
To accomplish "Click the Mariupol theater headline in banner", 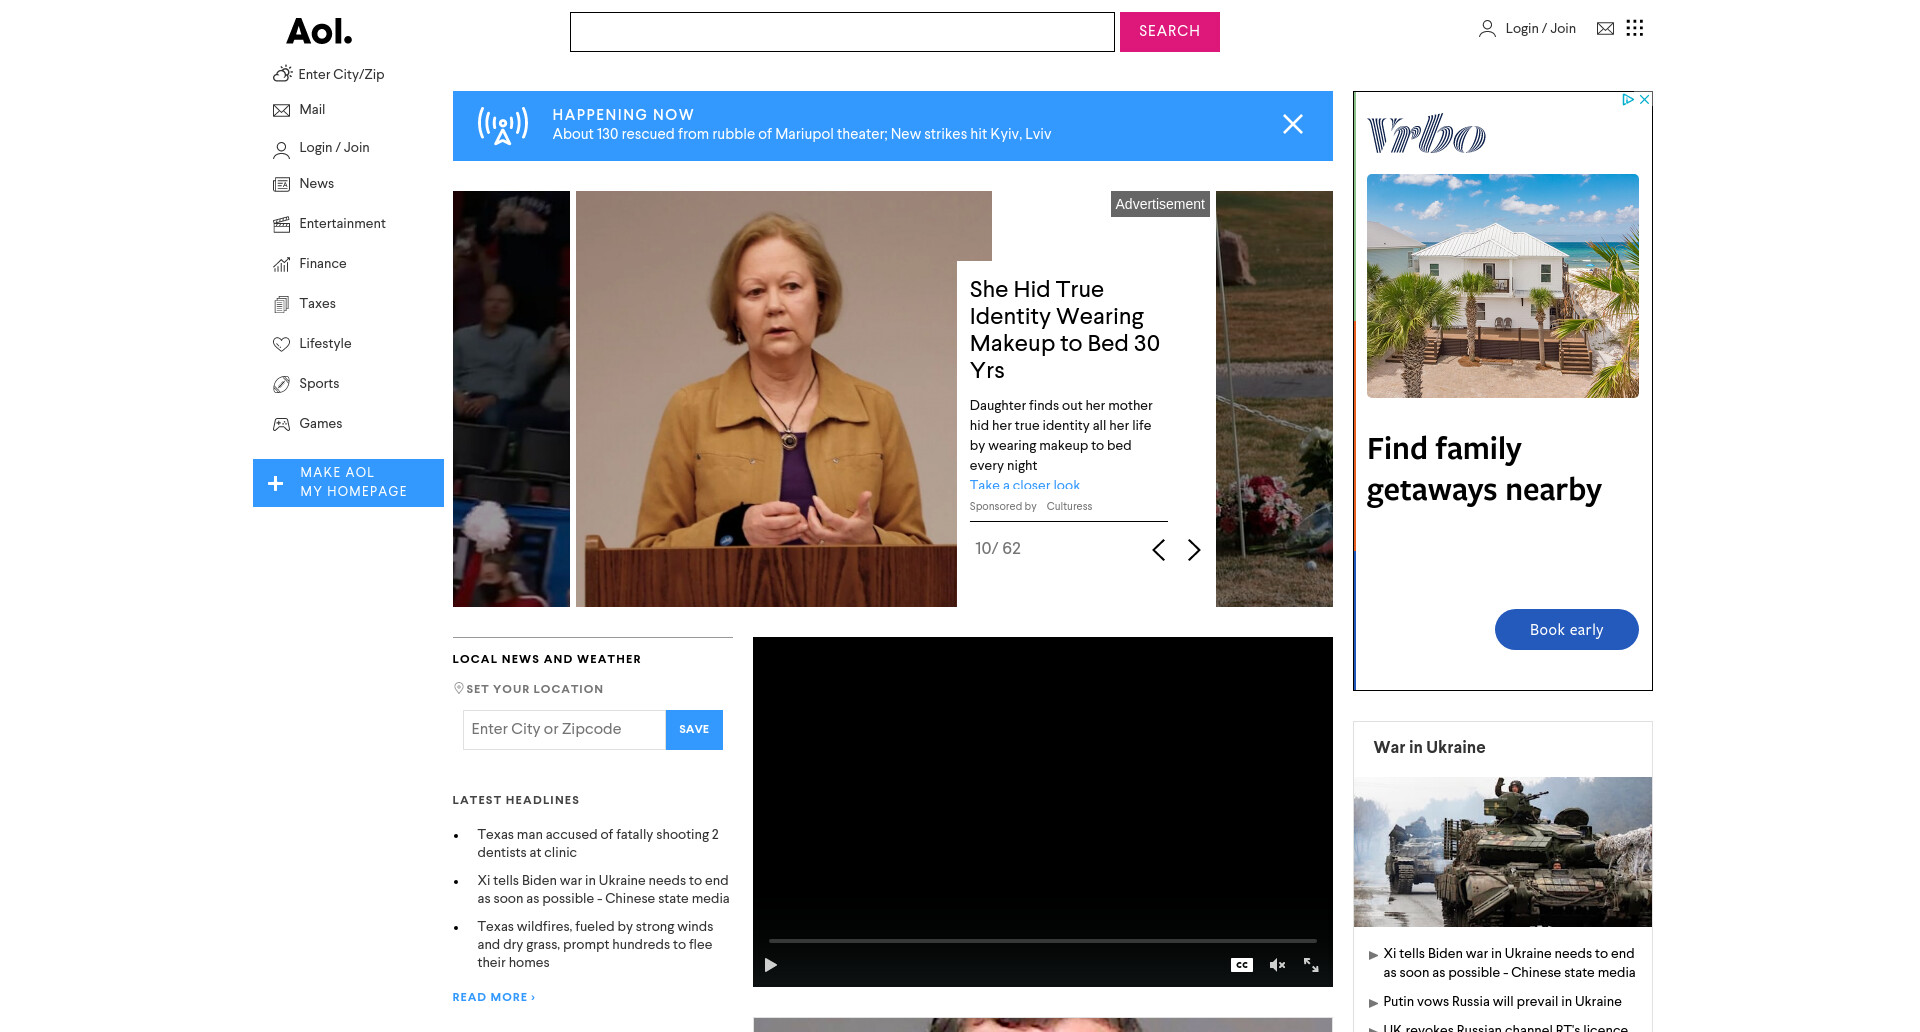I will coord(802,134).
